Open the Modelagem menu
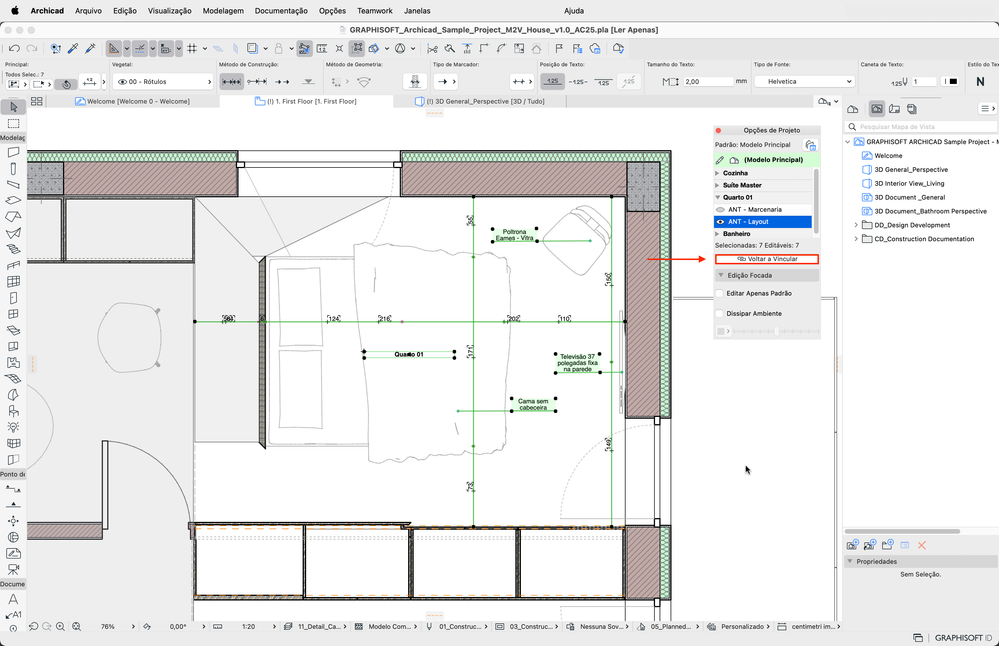Screen dimensions: 999x646 [223, 11]
